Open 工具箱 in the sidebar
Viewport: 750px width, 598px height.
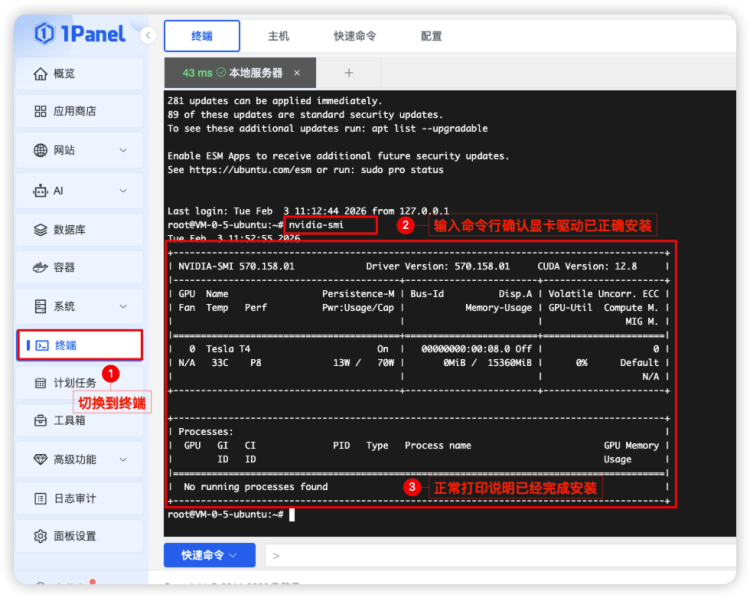pyautogui.click(x=79, y=421)
